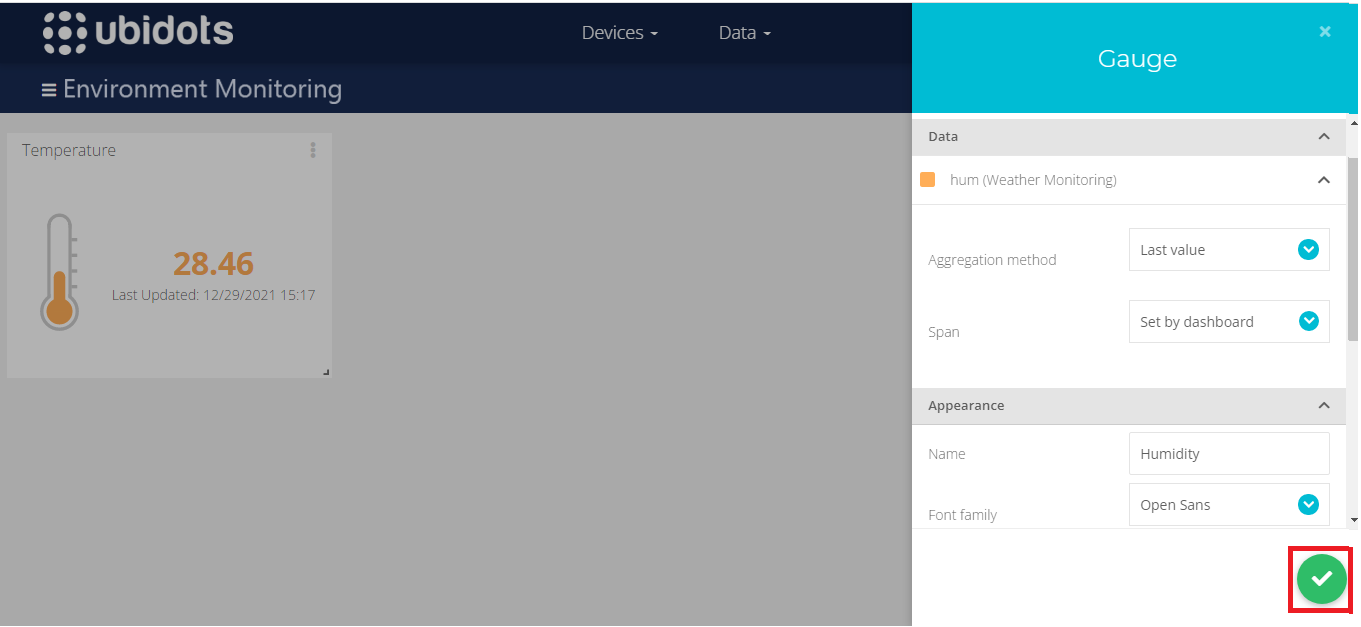Click the green checkmark confirm button
The width and height of the screenshot is (1361, 627).
coord(1321,579)
